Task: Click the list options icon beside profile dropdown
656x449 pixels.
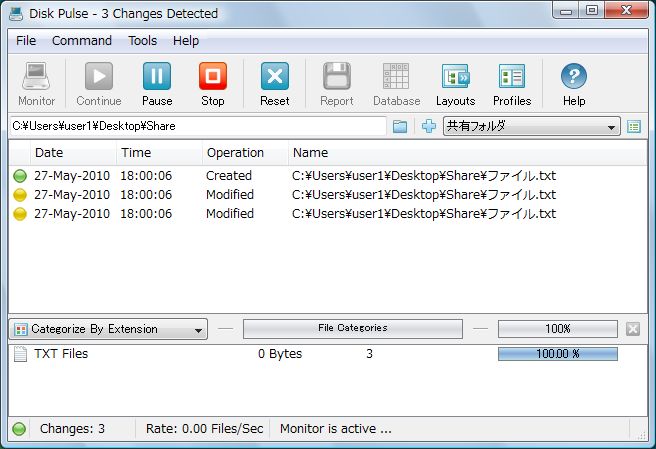Action: [x=634, y=126]
